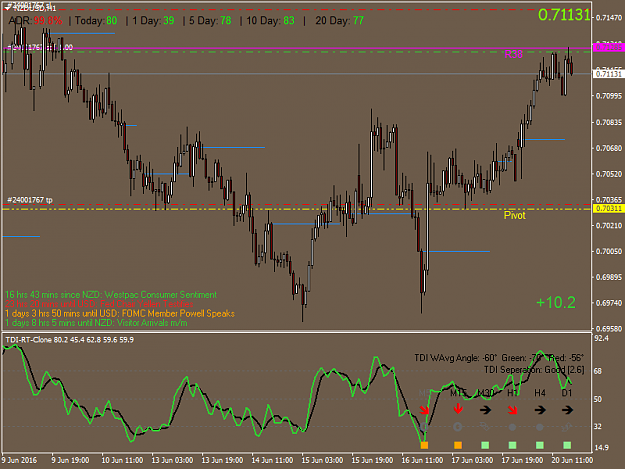Click the magenta R38 level label
The height and width of the screenshot is (469, 625).
coord(514,54)
